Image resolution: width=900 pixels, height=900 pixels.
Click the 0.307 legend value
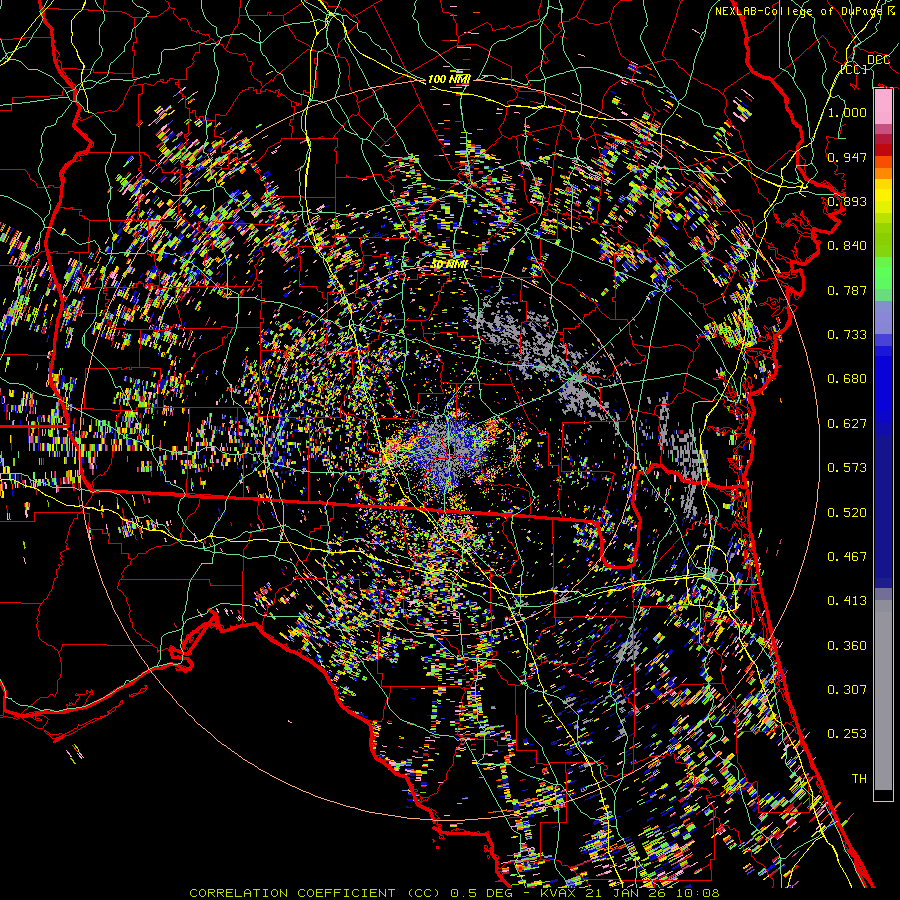(x=847, y=689)
